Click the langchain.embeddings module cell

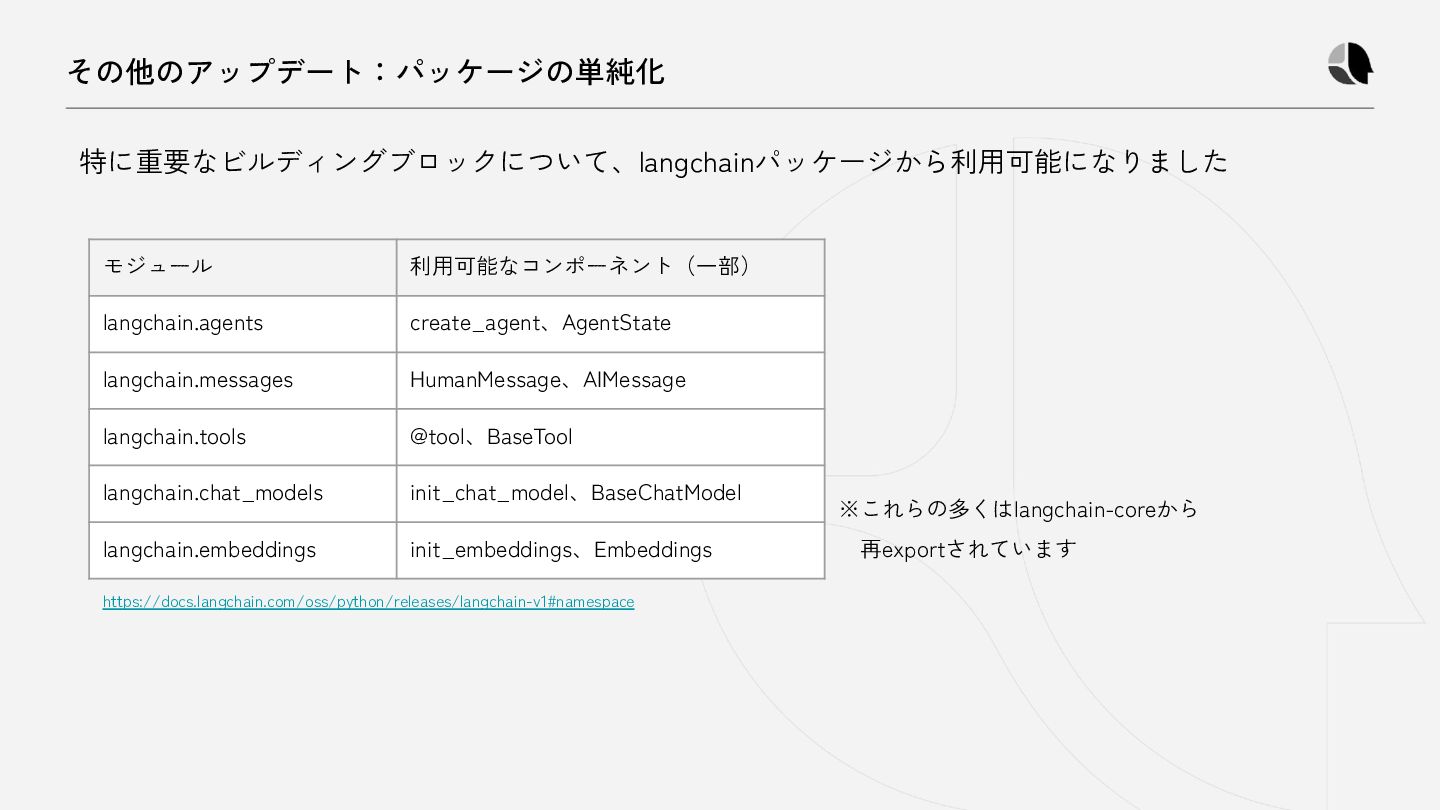coord(242,550)
